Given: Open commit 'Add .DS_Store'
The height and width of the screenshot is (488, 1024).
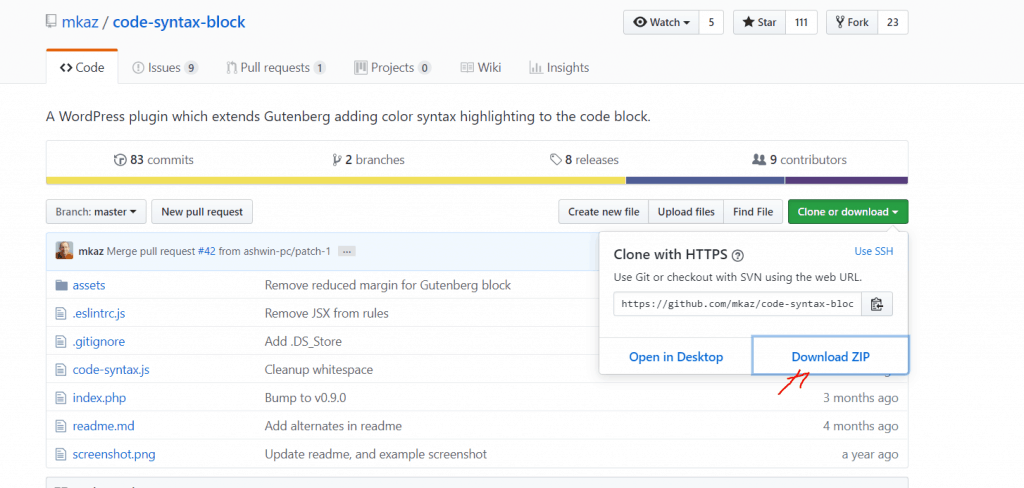Looking at the screenshot, I should (303, 342).
